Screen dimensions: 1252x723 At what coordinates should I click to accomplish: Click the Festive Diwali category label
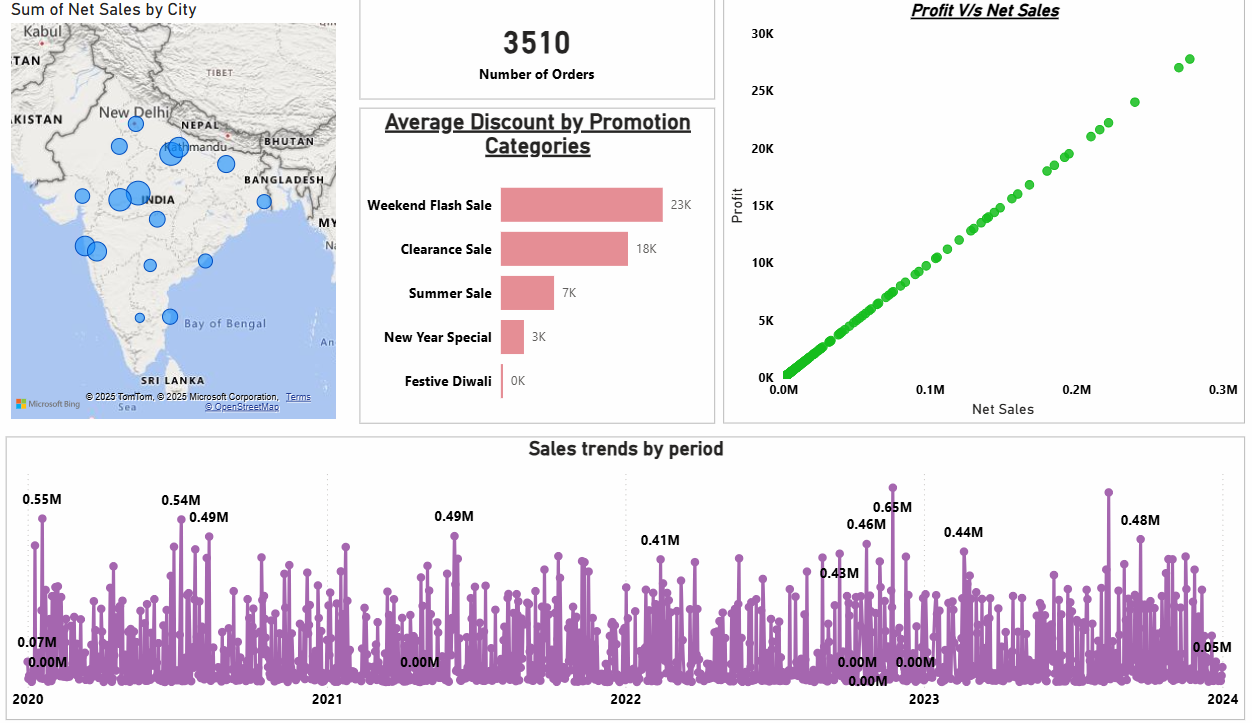tap(448, 381)
